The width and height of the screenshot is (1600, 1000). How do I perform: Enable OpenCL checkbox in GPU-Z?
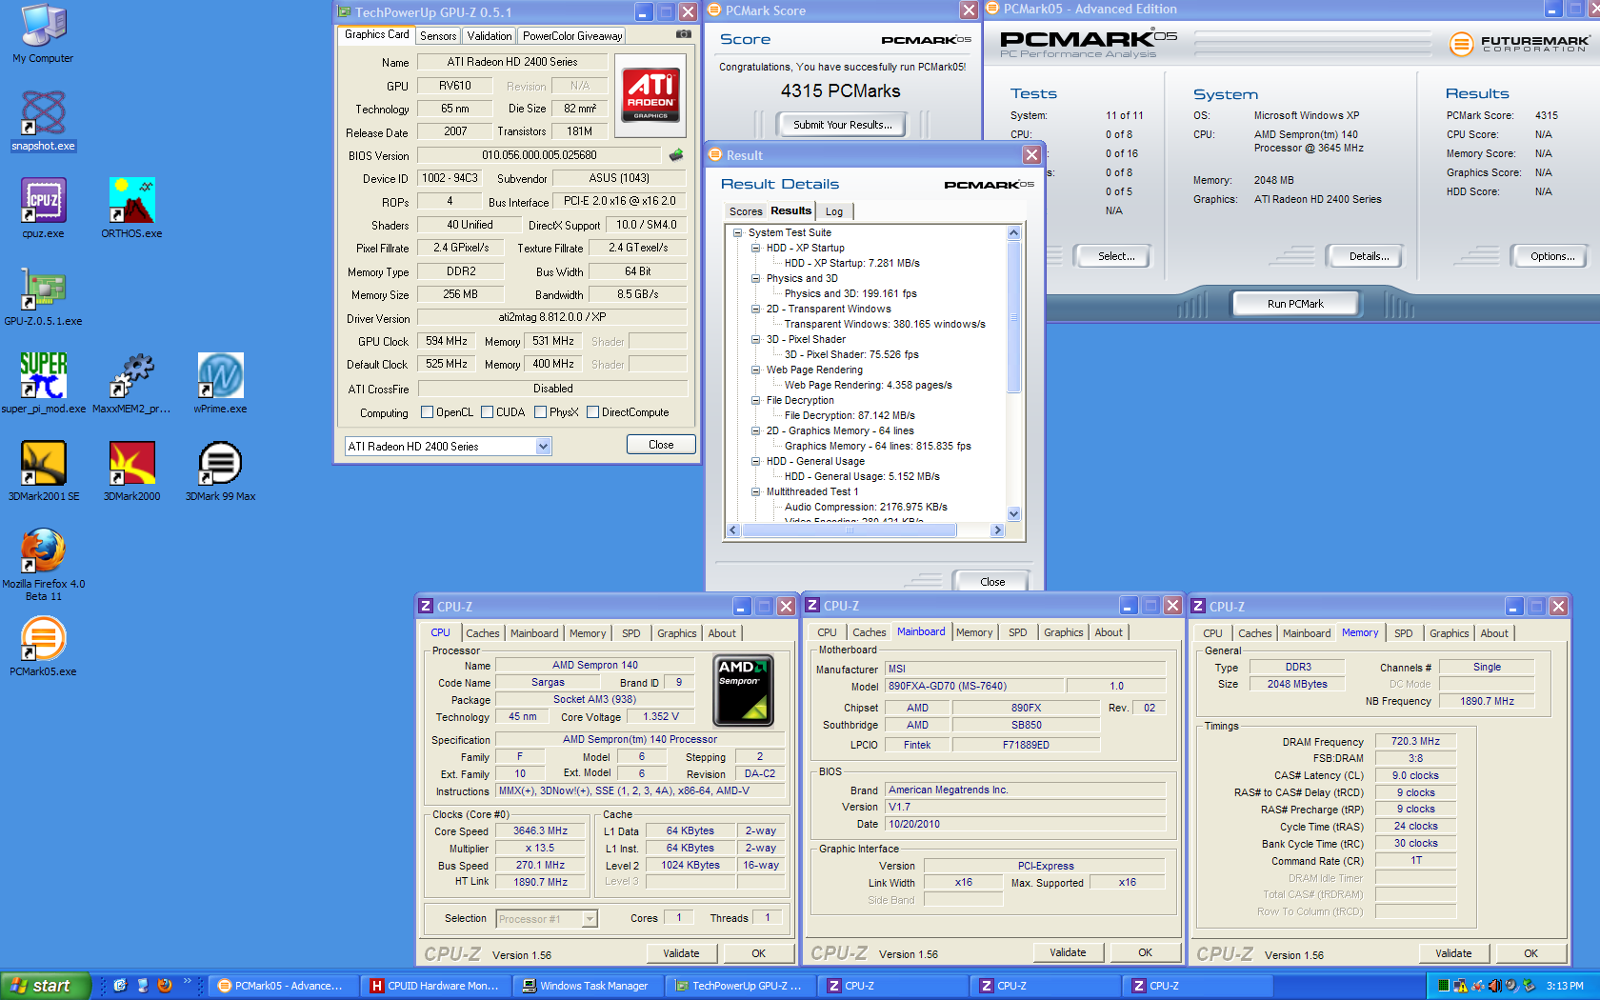pos(427,412)
